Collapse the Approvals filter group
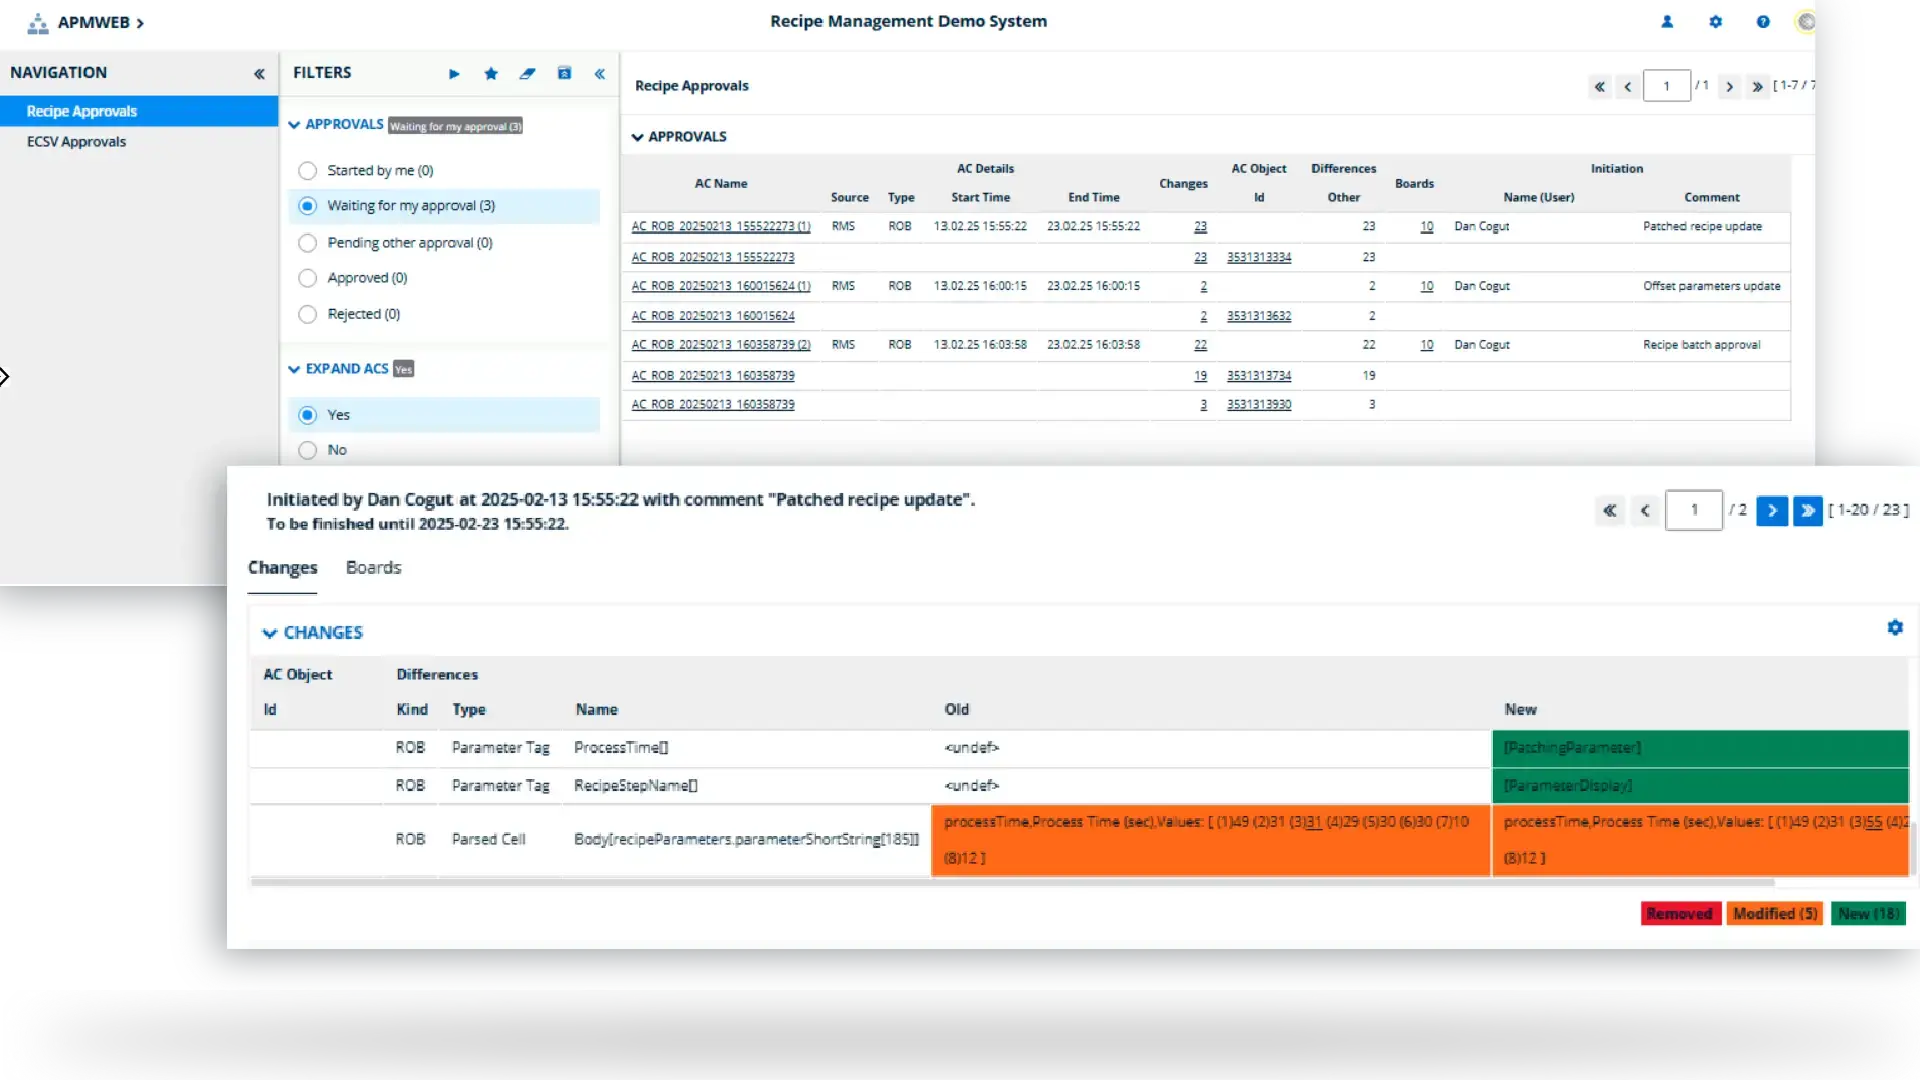Image resolution: width=1920 pixels, height=1080 pixels. point(294,125)
